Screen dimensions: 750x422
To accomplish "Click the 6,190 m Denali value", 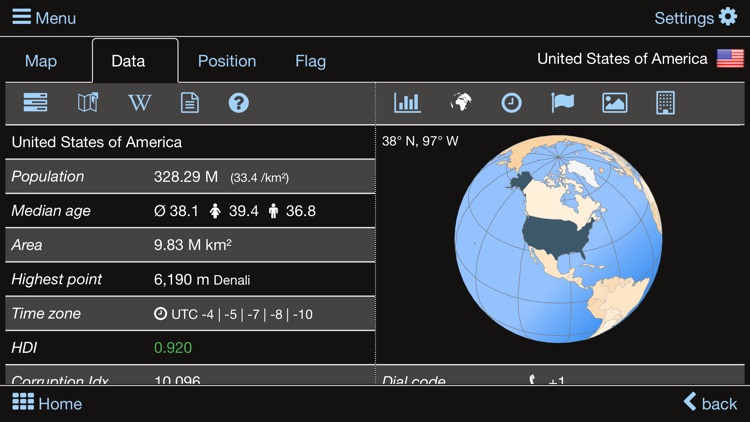I will coord(202,279).
